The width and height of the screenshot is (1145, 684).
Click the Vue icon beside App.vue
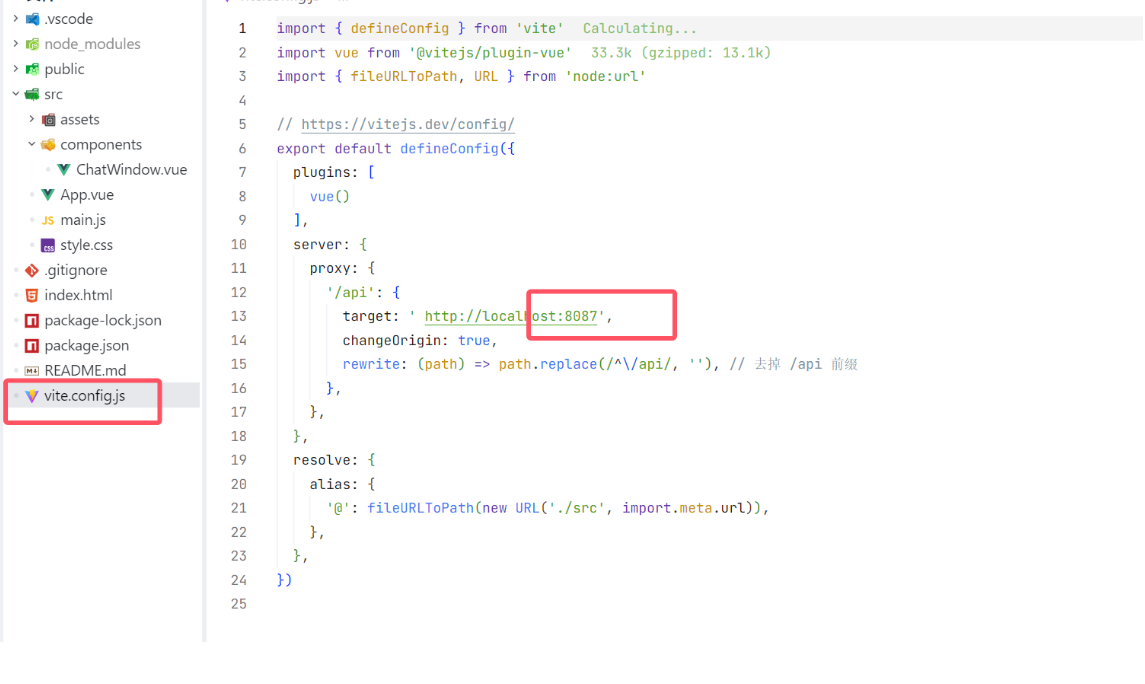point(48,195)
